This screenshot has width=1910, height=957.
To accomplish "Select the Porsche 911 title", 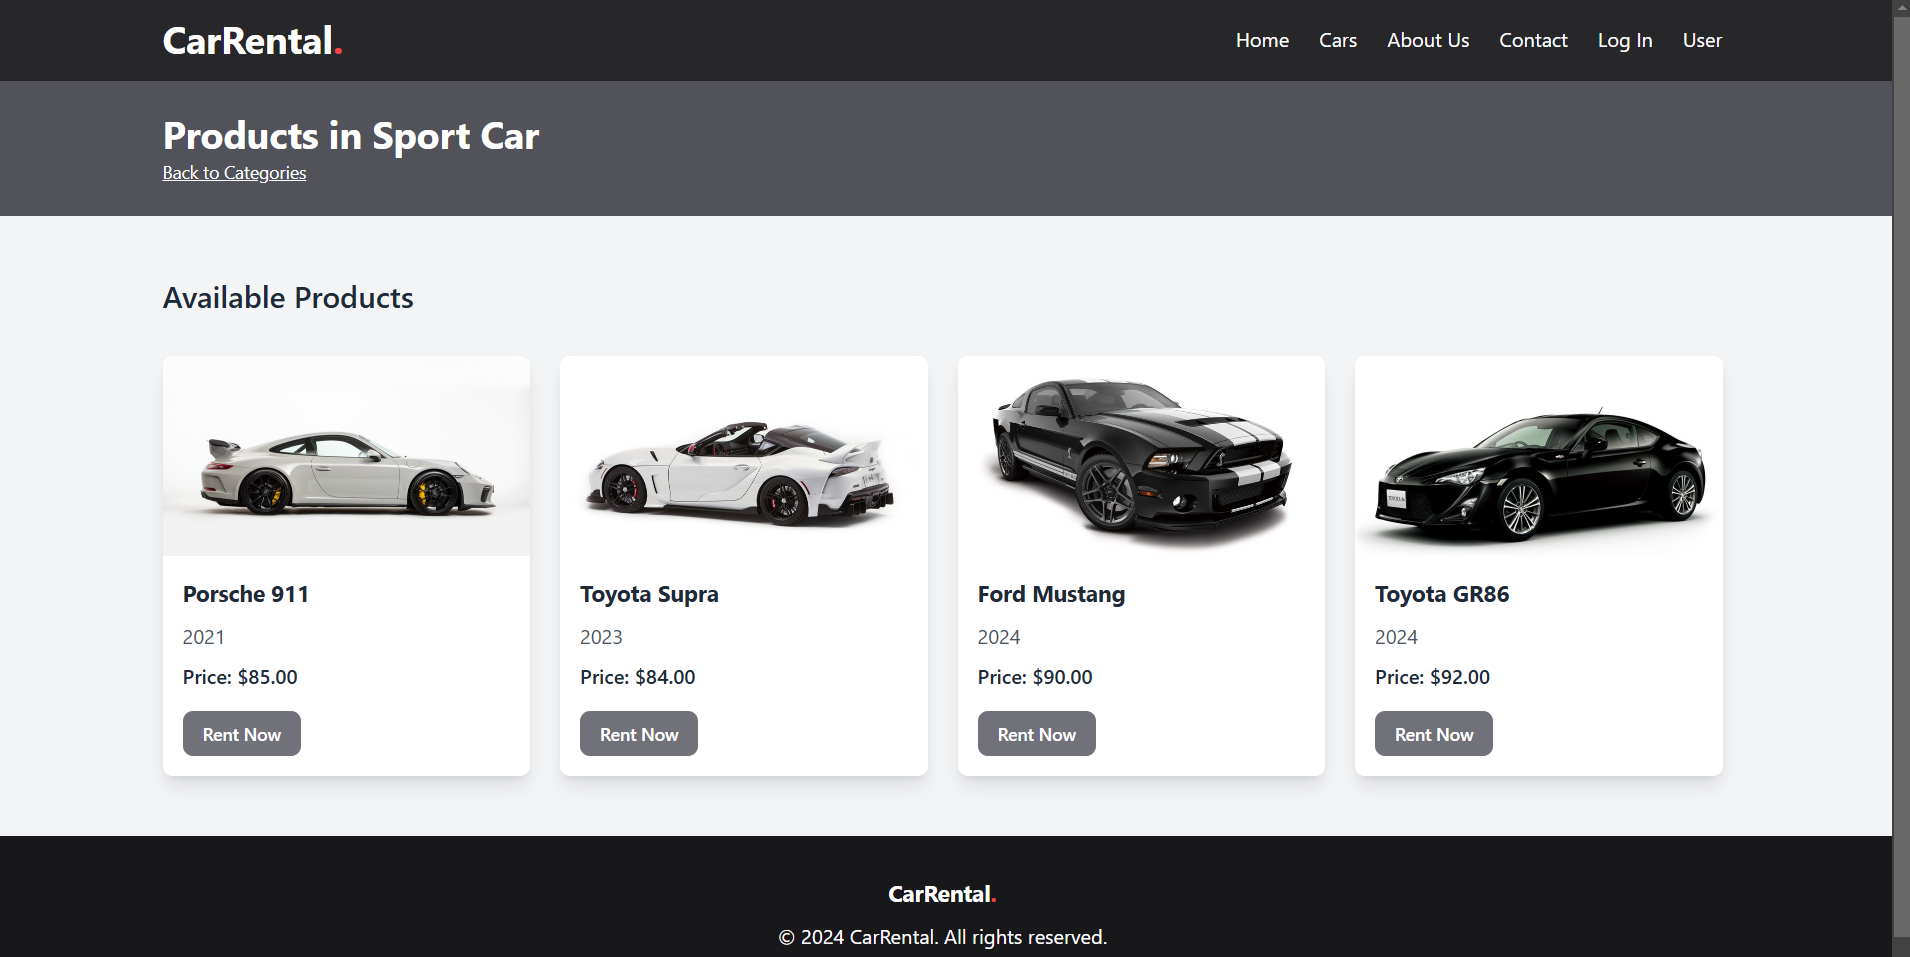I will (x=246, y=594).
